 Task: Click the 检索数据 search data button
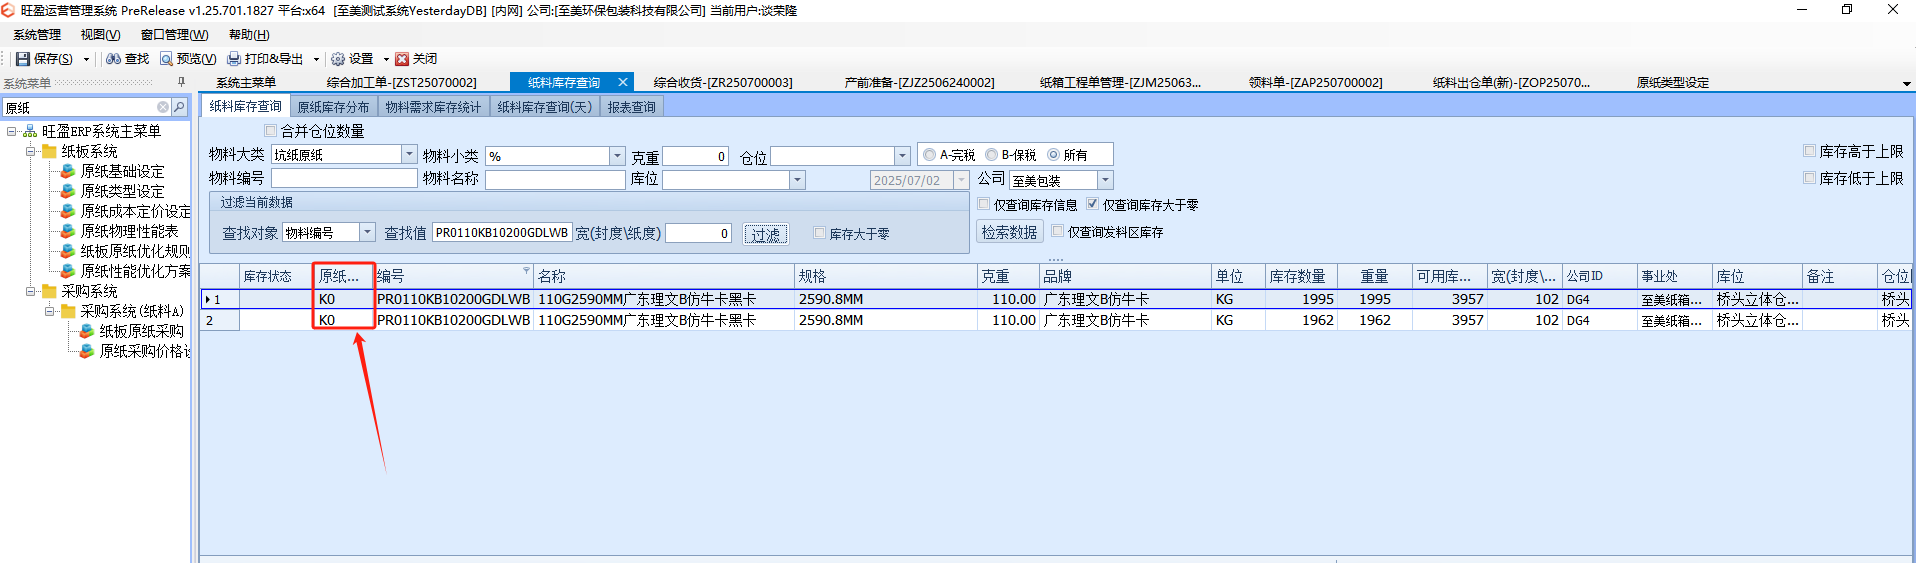[1009, 232]
